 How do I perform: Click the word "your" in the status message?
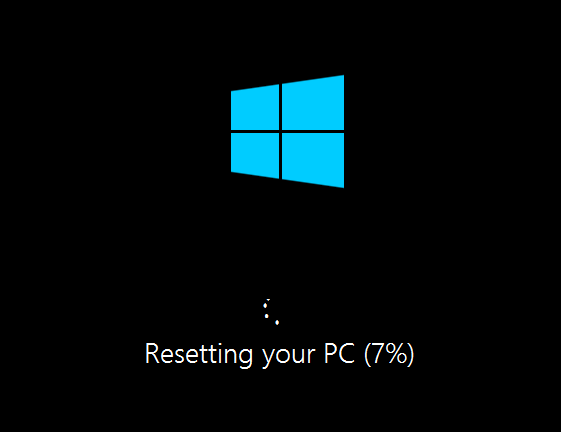289,357
